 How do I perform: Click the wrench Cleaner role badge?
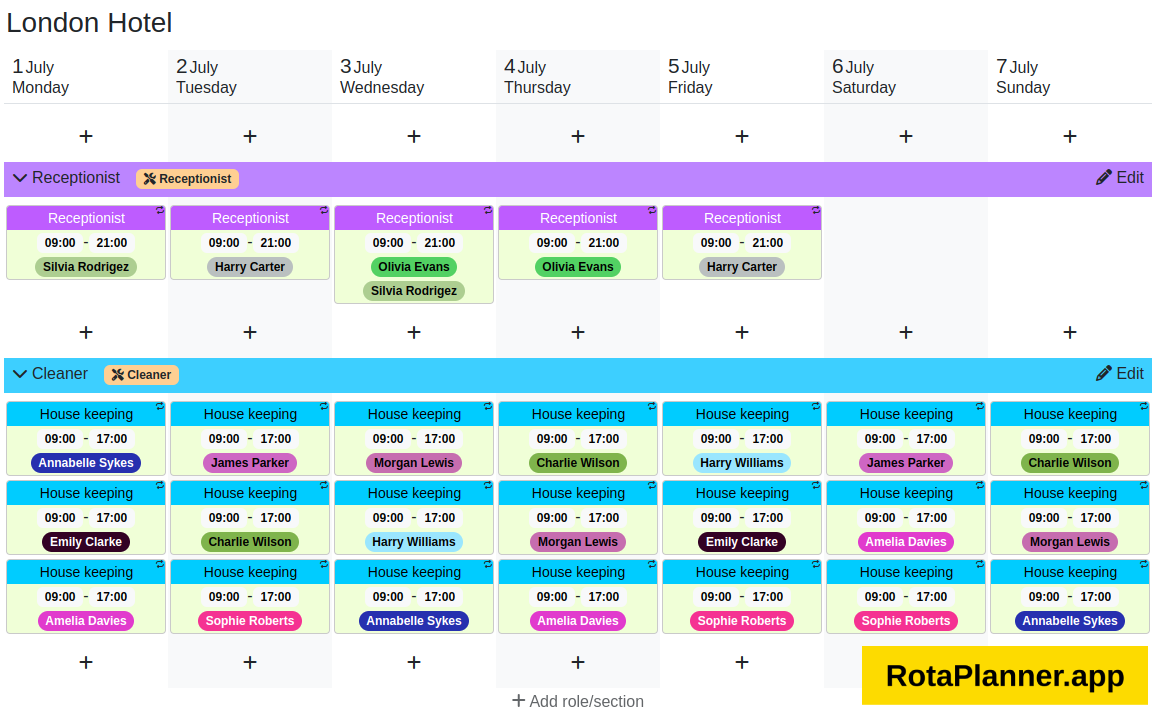(x=141, y=375)
